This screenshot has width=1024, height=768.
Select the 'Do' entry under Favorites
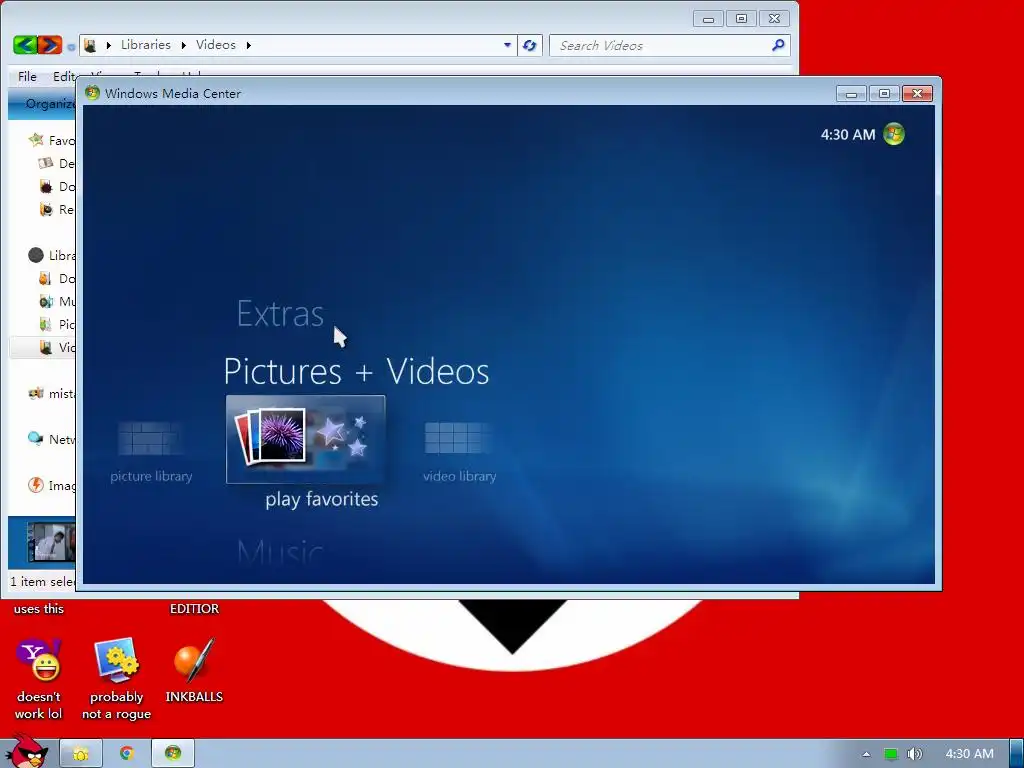pos(56,186)
